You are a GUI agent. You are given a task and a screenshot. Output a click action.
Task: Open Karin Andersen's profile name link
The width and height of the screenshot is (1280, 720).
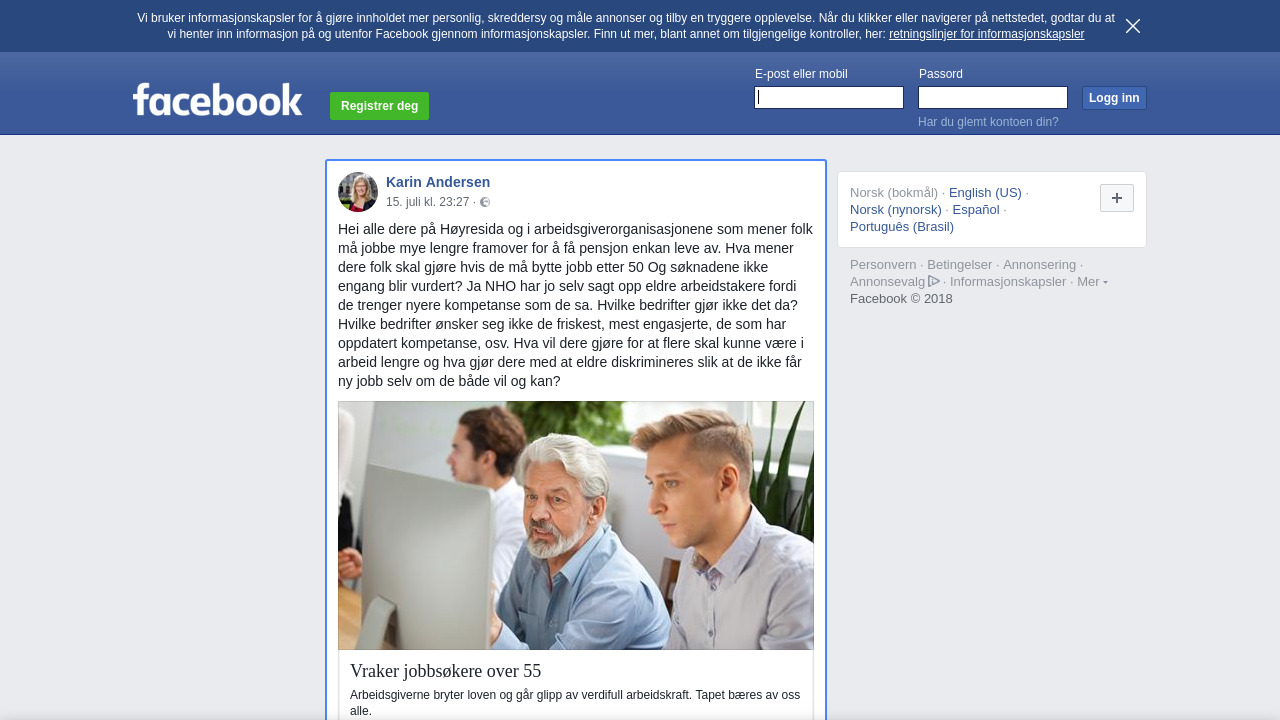coord(438,182)
